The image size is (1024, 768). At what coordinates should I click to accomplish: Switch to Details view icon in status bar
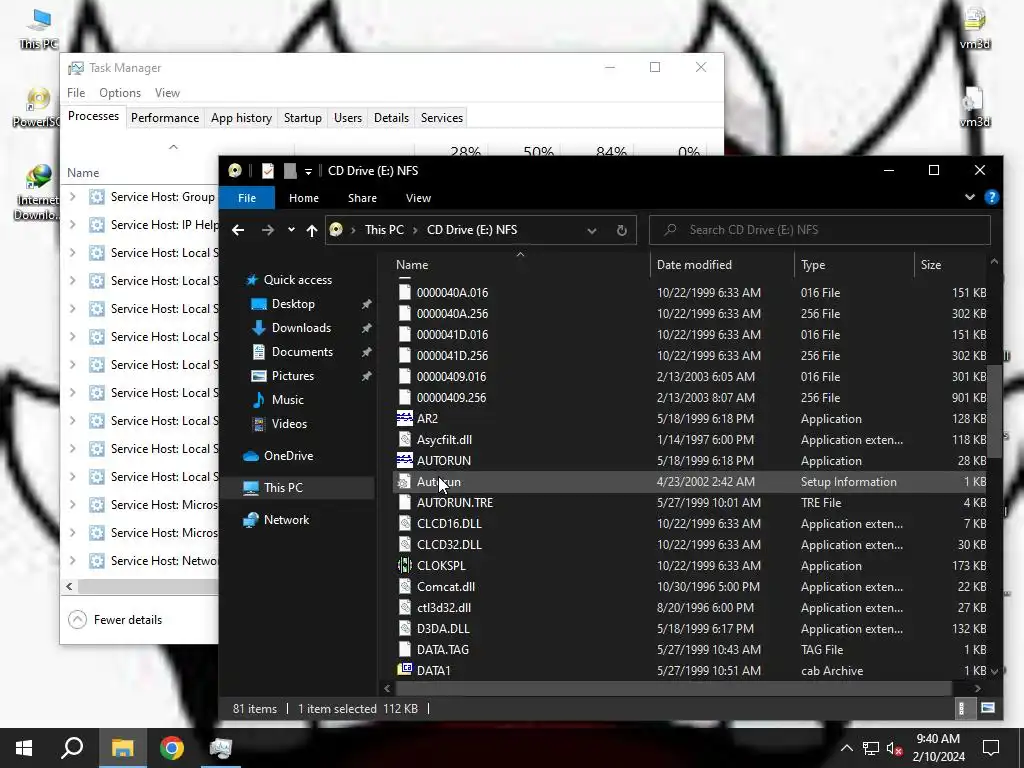pos(961,708)
